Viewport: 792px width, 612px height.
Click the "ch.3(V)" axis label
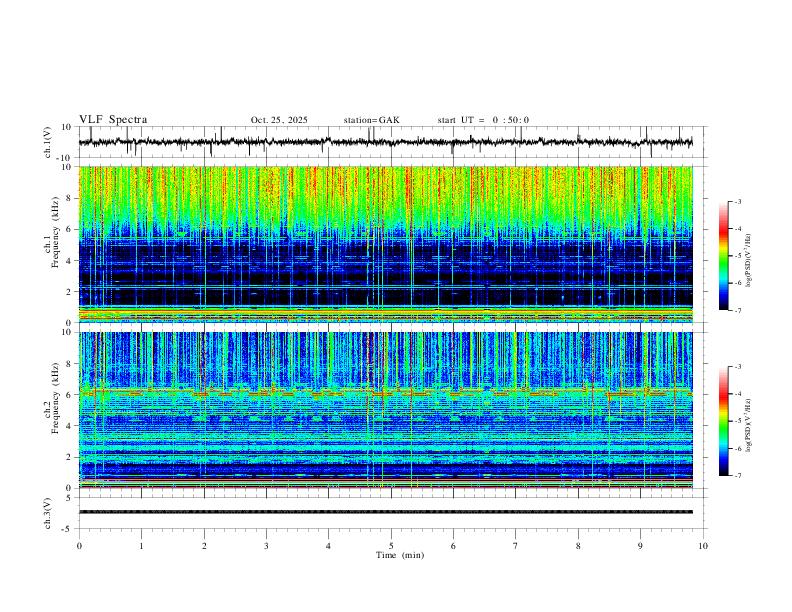click(x=49, y=513)
